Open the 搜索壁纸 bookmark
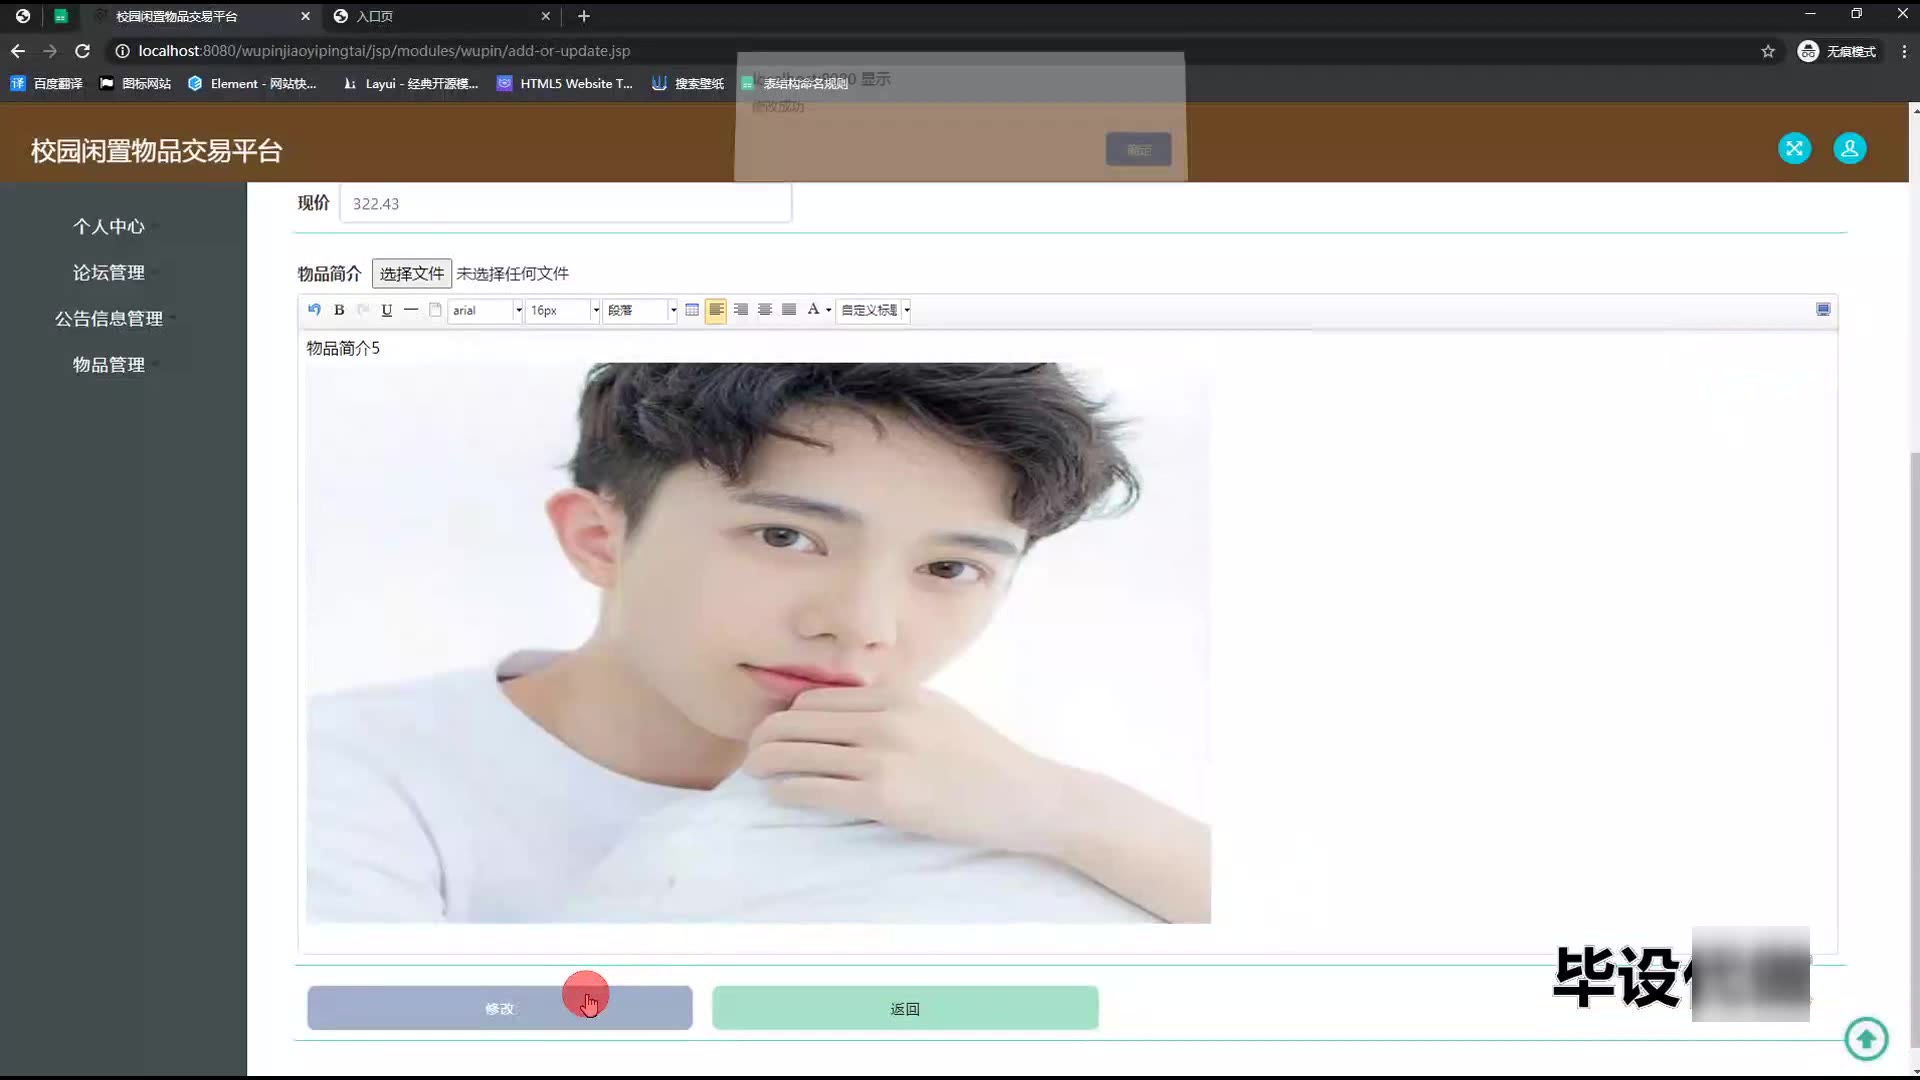The image size is (1920, 1080). click(x=688, y=84)
